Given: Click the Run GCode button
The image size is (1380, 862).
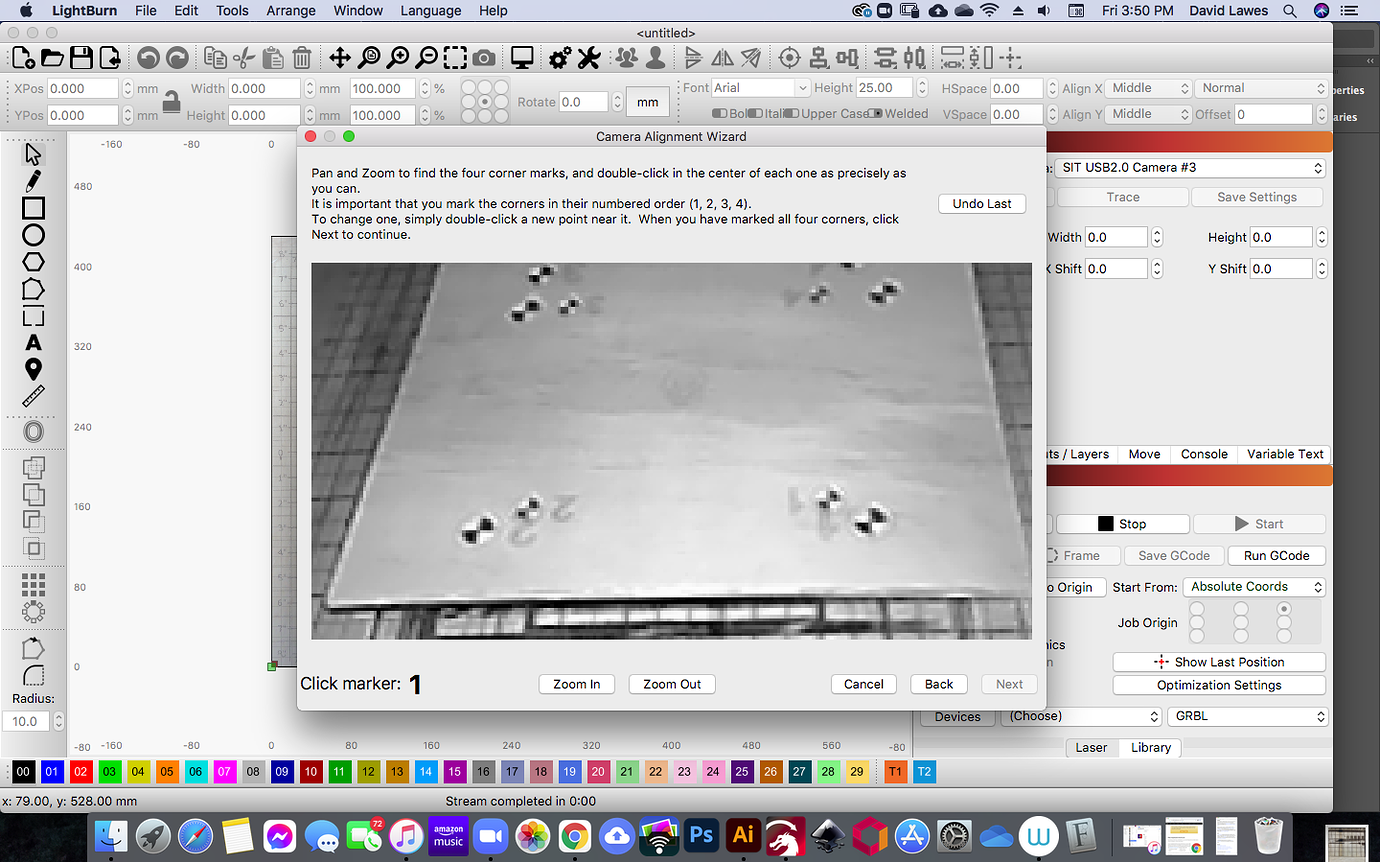Looking at the screenshot, I should point(1276,555).
